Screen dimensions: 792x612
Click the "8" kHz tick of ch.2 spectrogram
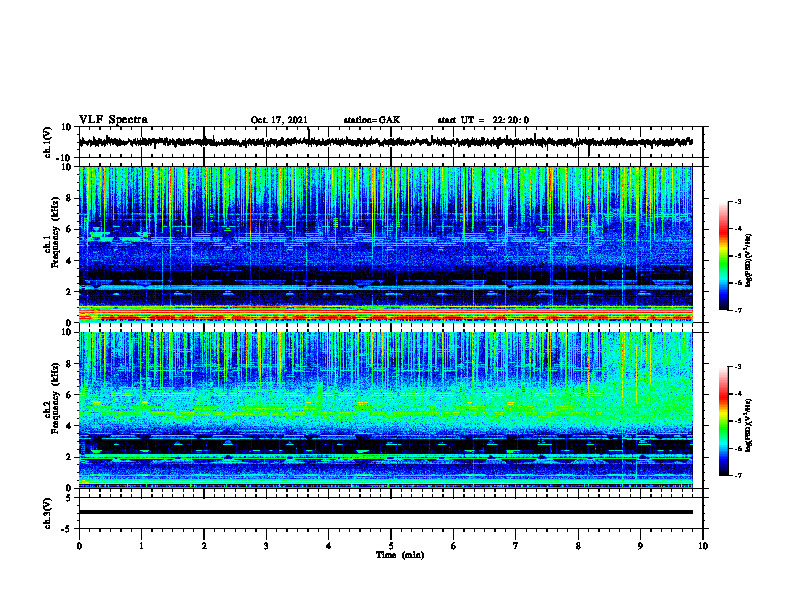(x=70, y=364)
